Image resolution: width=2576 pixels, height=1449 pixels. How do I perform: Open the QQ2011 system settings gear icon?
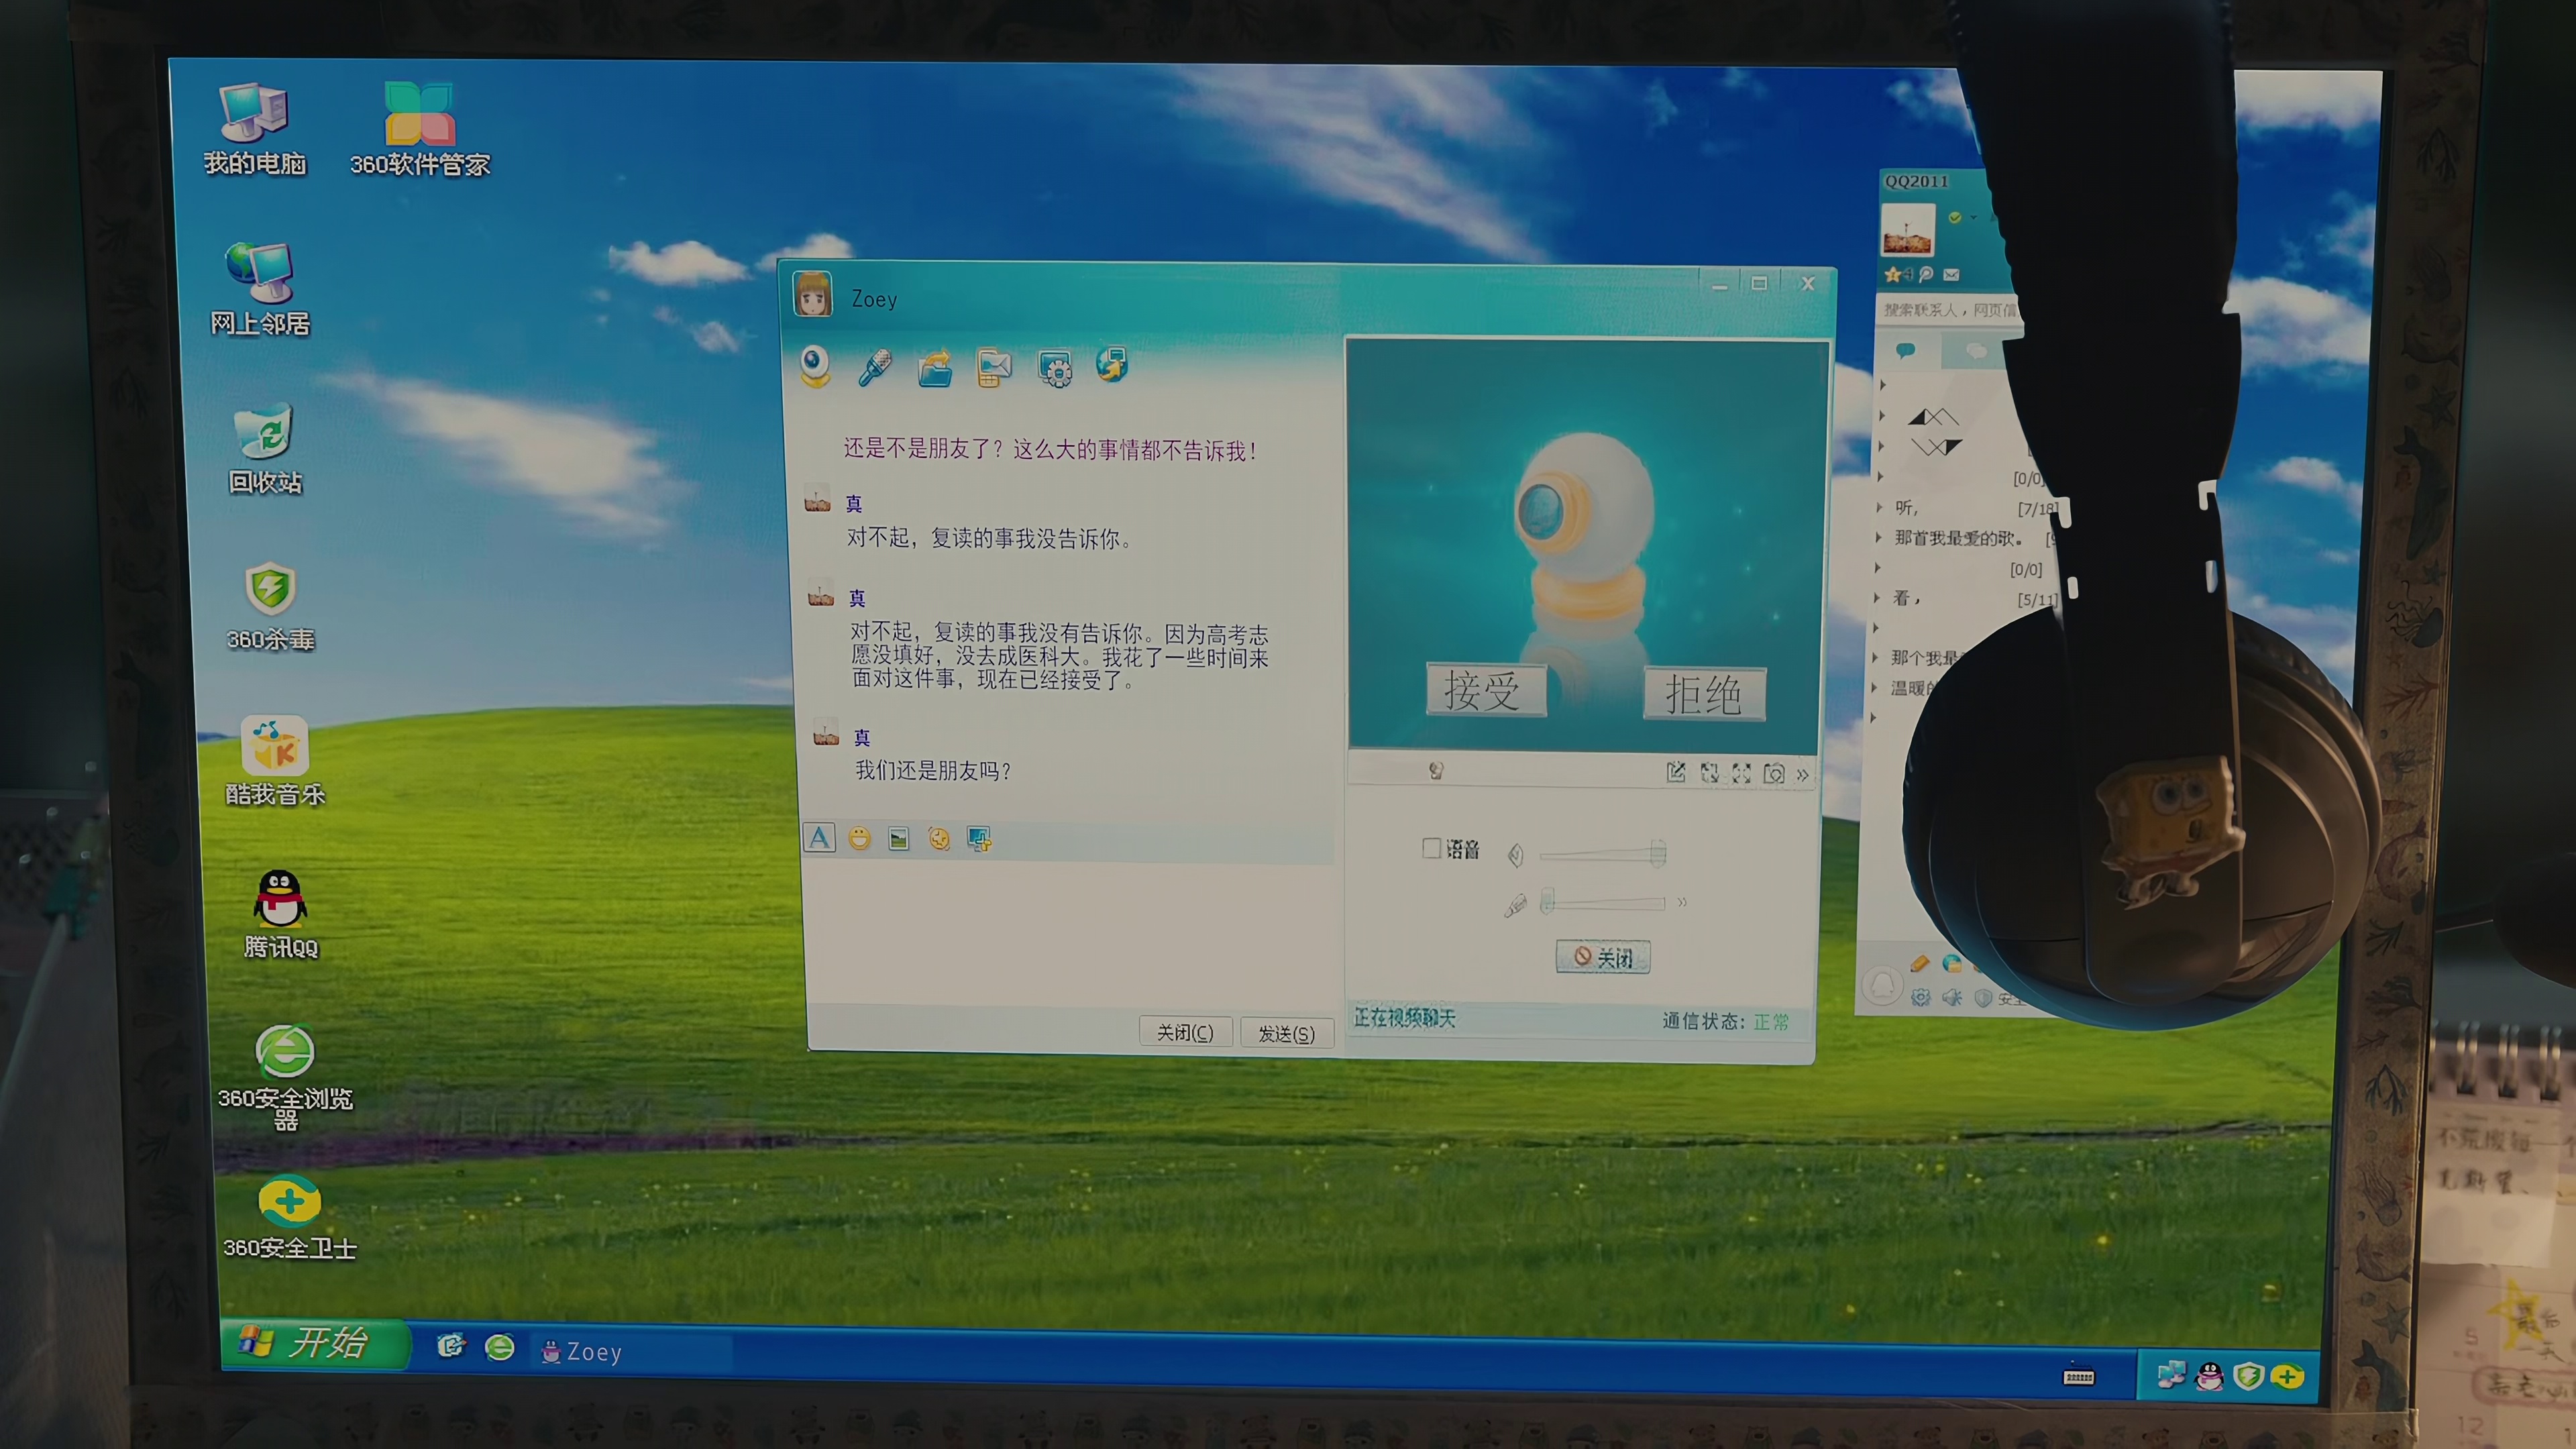click(x=1921, y=997)
